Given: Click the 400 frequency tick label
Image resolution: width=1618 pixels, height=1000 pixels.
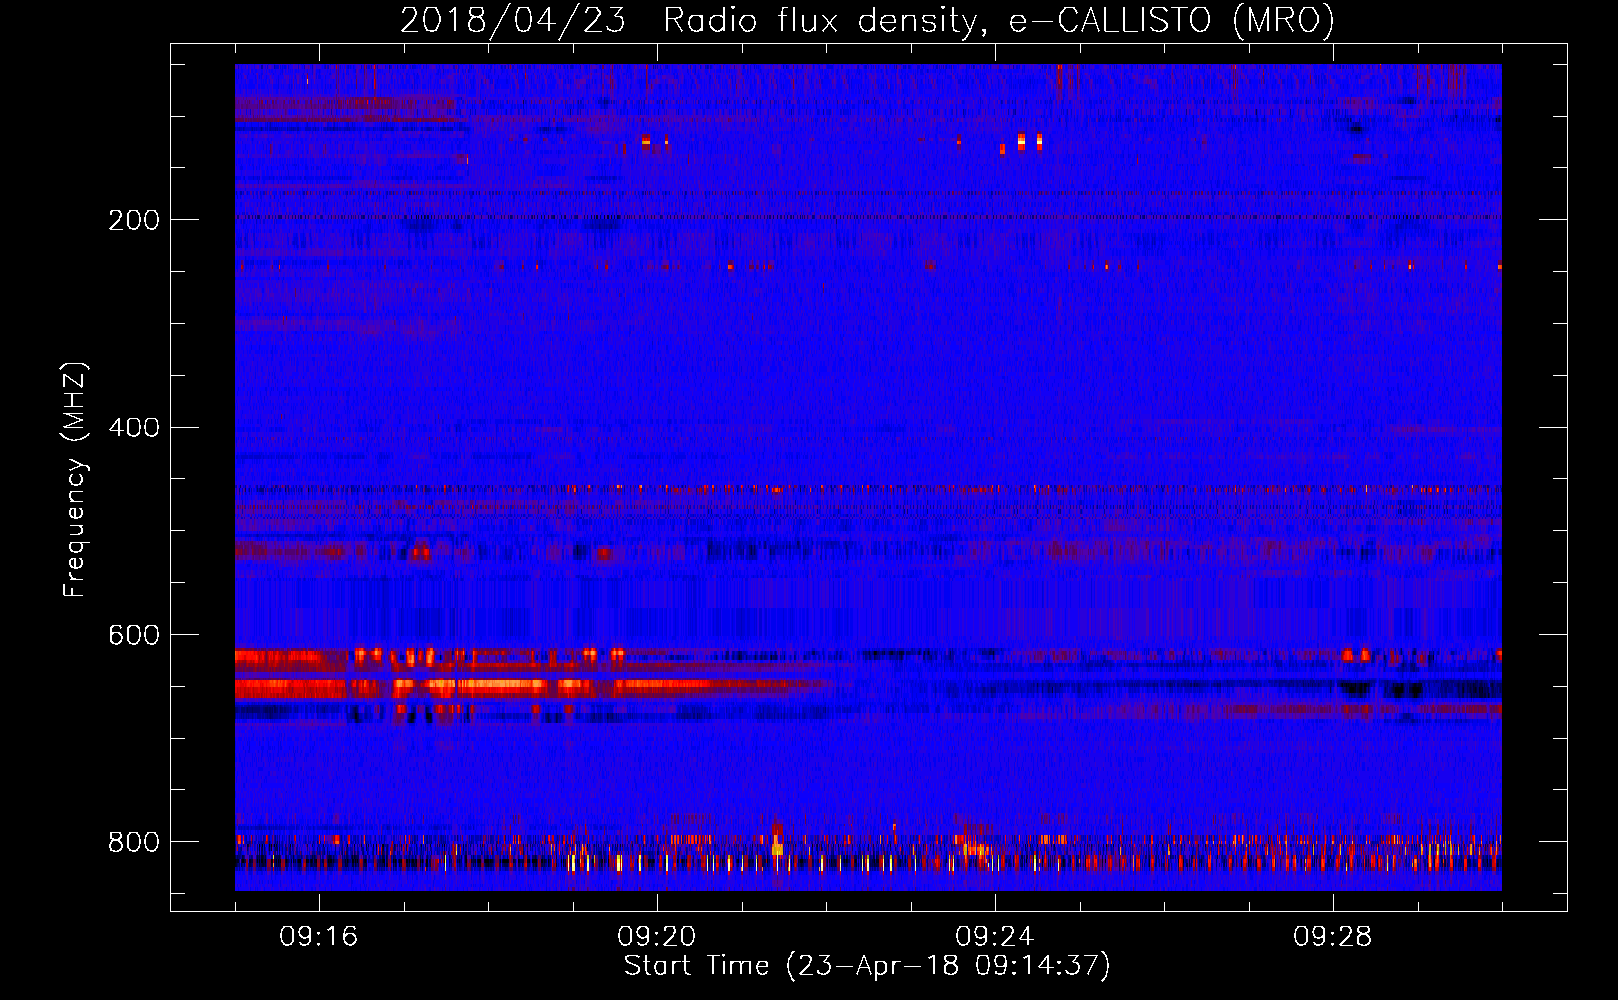Looking at the screenshot, I should pyautogui.click(x=133, y=428).
